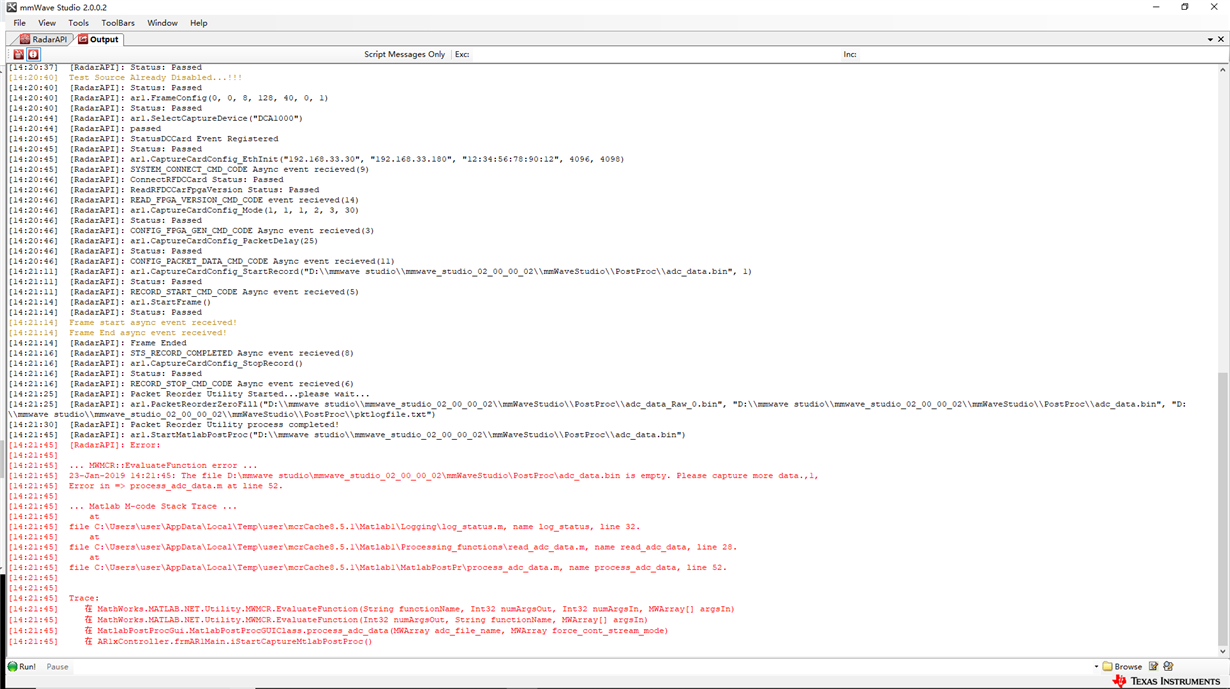Open the File menu
Viewport: 1230px width, 689px height.
pos(20,23)
